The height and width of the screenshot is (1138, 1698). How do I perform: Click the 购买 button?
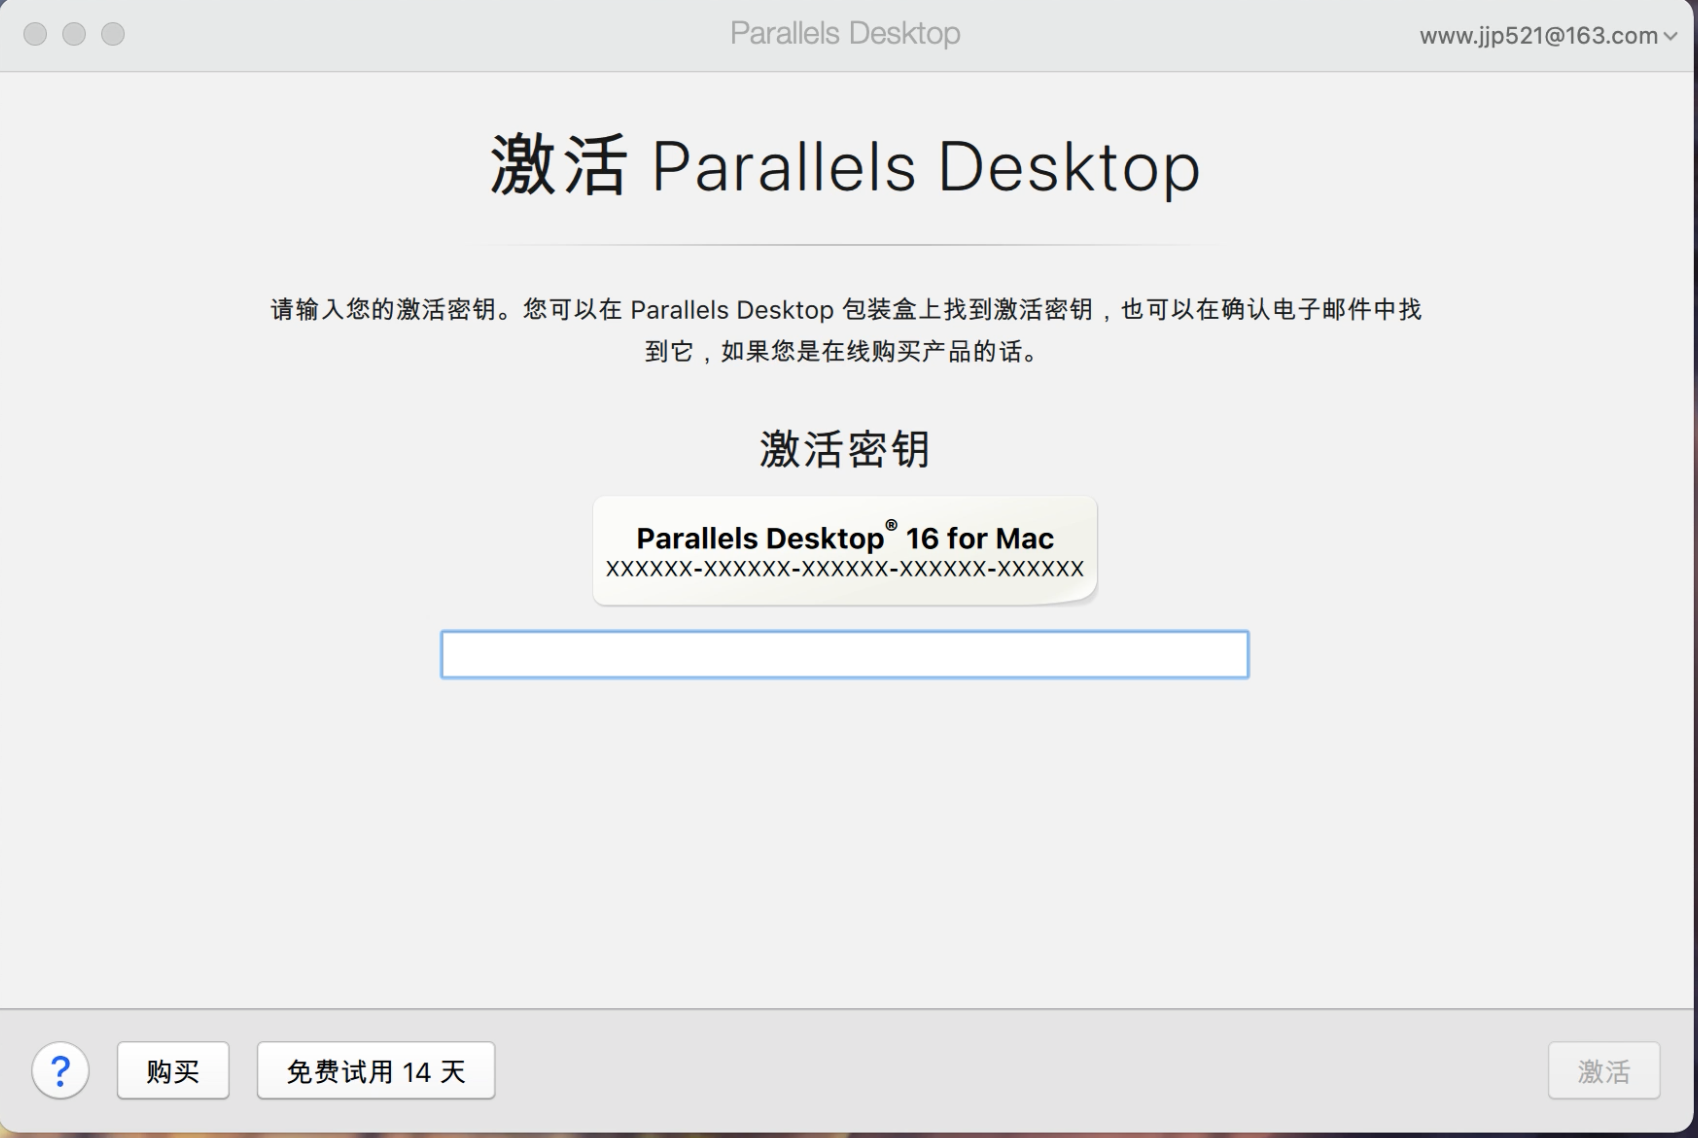(173, 1071)
